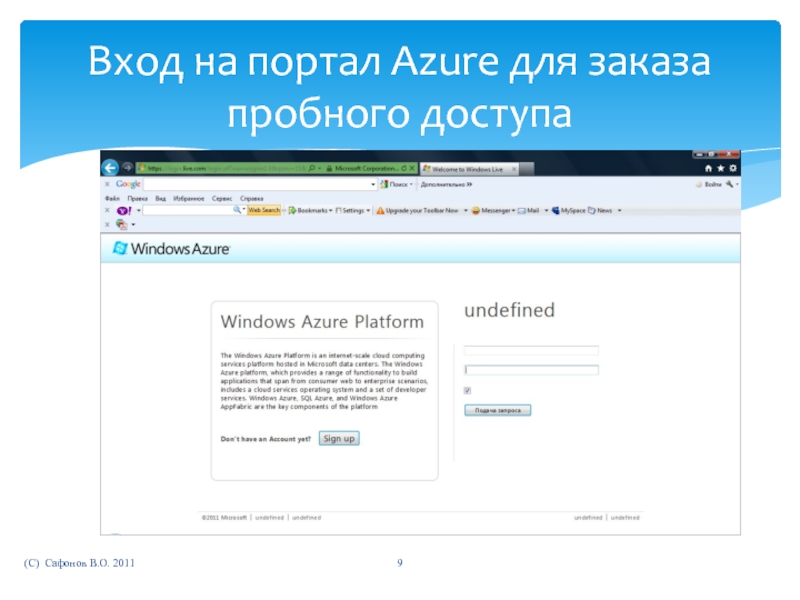Click the Yahoo! logo on the toolbar
Viewport: 800px width, 600px height.
coord(124,210)
